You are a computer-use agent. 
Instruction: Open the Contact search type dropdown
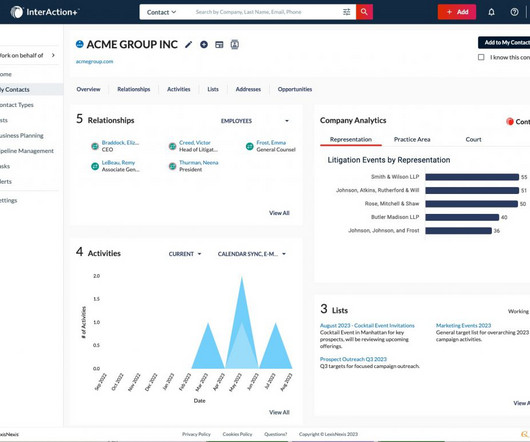[x=161, y=12]
